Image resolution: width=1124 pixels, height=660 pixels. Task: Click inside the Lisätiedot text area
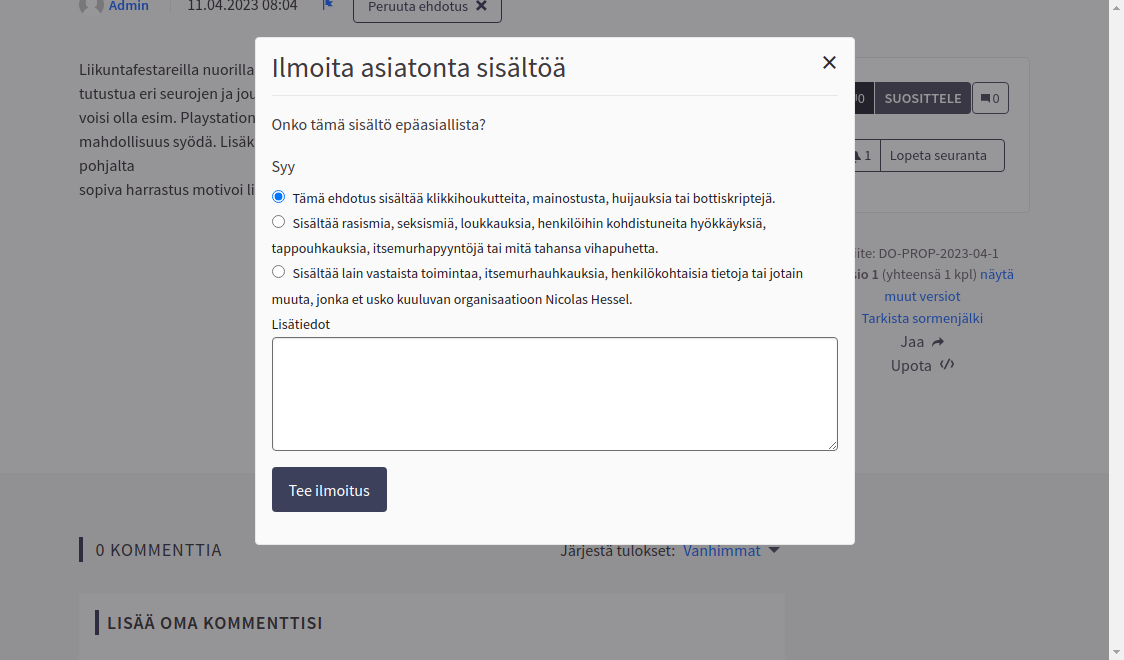pyautogui.click(x=554, y=393)
